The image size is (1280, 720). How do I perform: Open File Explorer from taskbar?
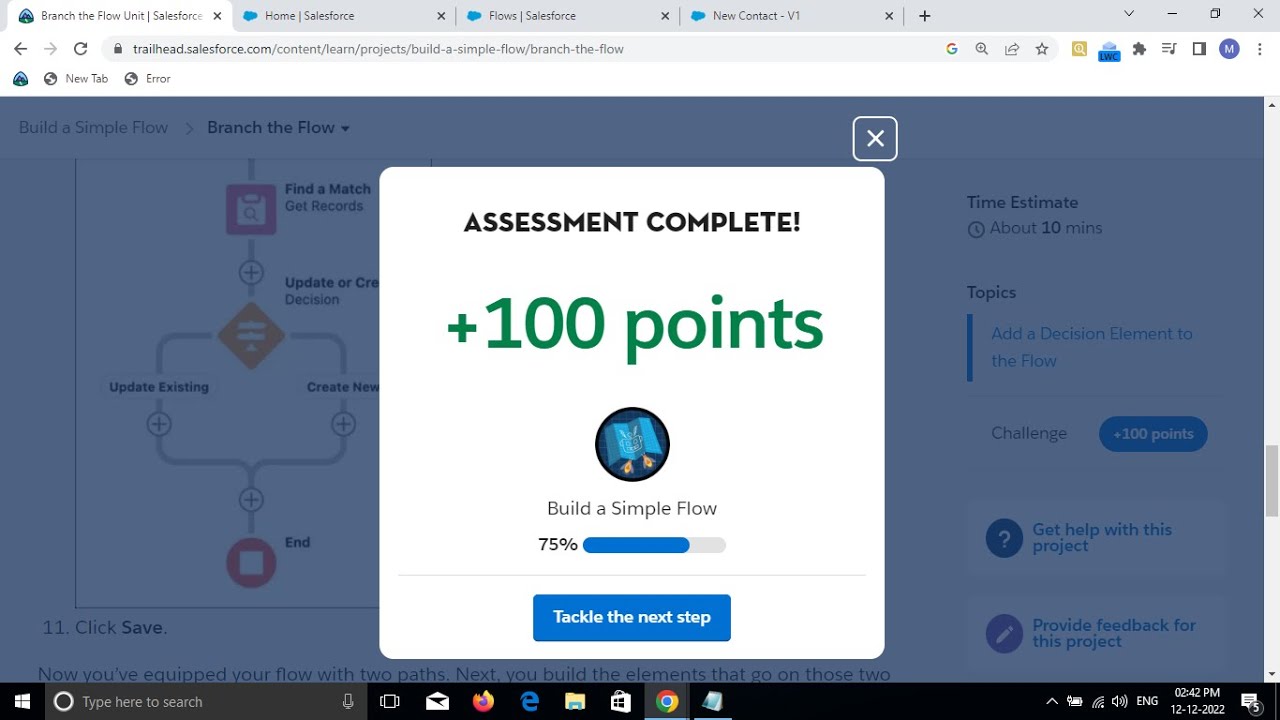coord(575,701)
